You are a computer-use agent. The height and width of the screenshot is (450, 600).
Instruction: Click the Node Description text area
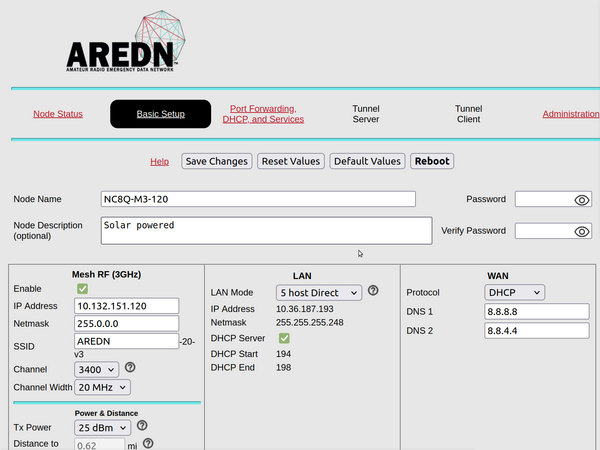(x=267, y=230)
